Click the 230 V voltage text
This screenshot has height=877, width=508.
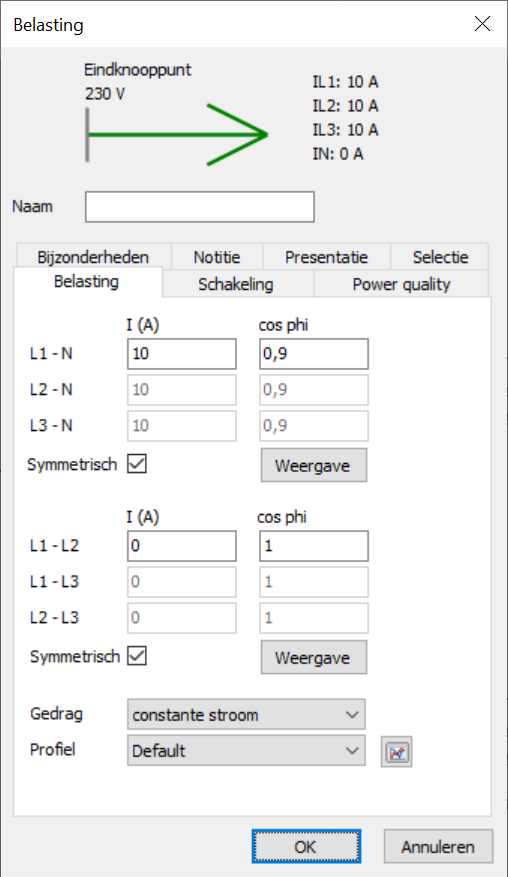[105, 93]
